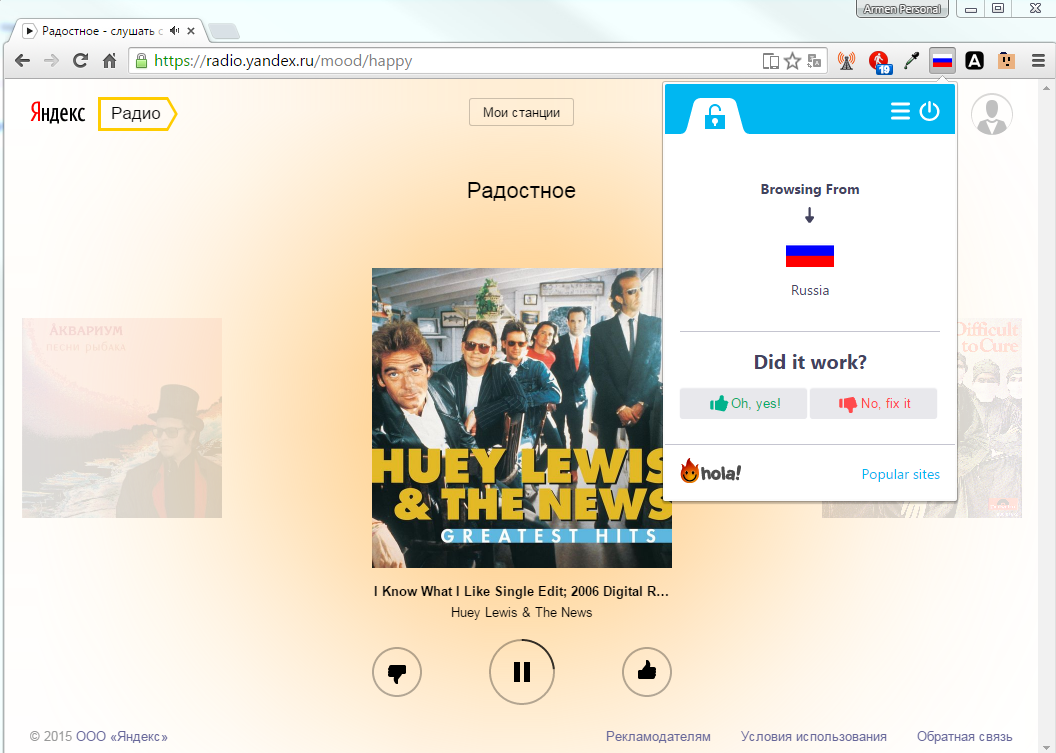This screenshot has height=753, width=1056.
Task: Reload the page with refresh icon
Action: coord(80,61)
